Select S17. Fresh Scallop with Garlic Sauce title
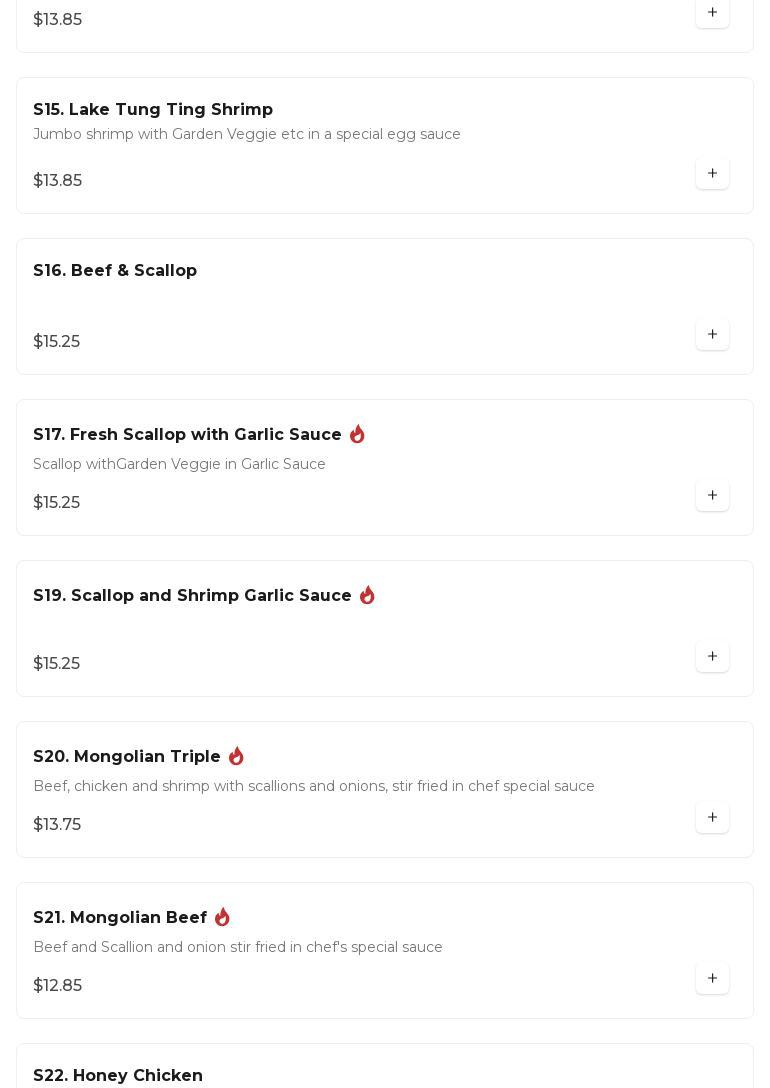Viewport: 770px width, 1088px height. pyautogui.click(x=187, y=435)
